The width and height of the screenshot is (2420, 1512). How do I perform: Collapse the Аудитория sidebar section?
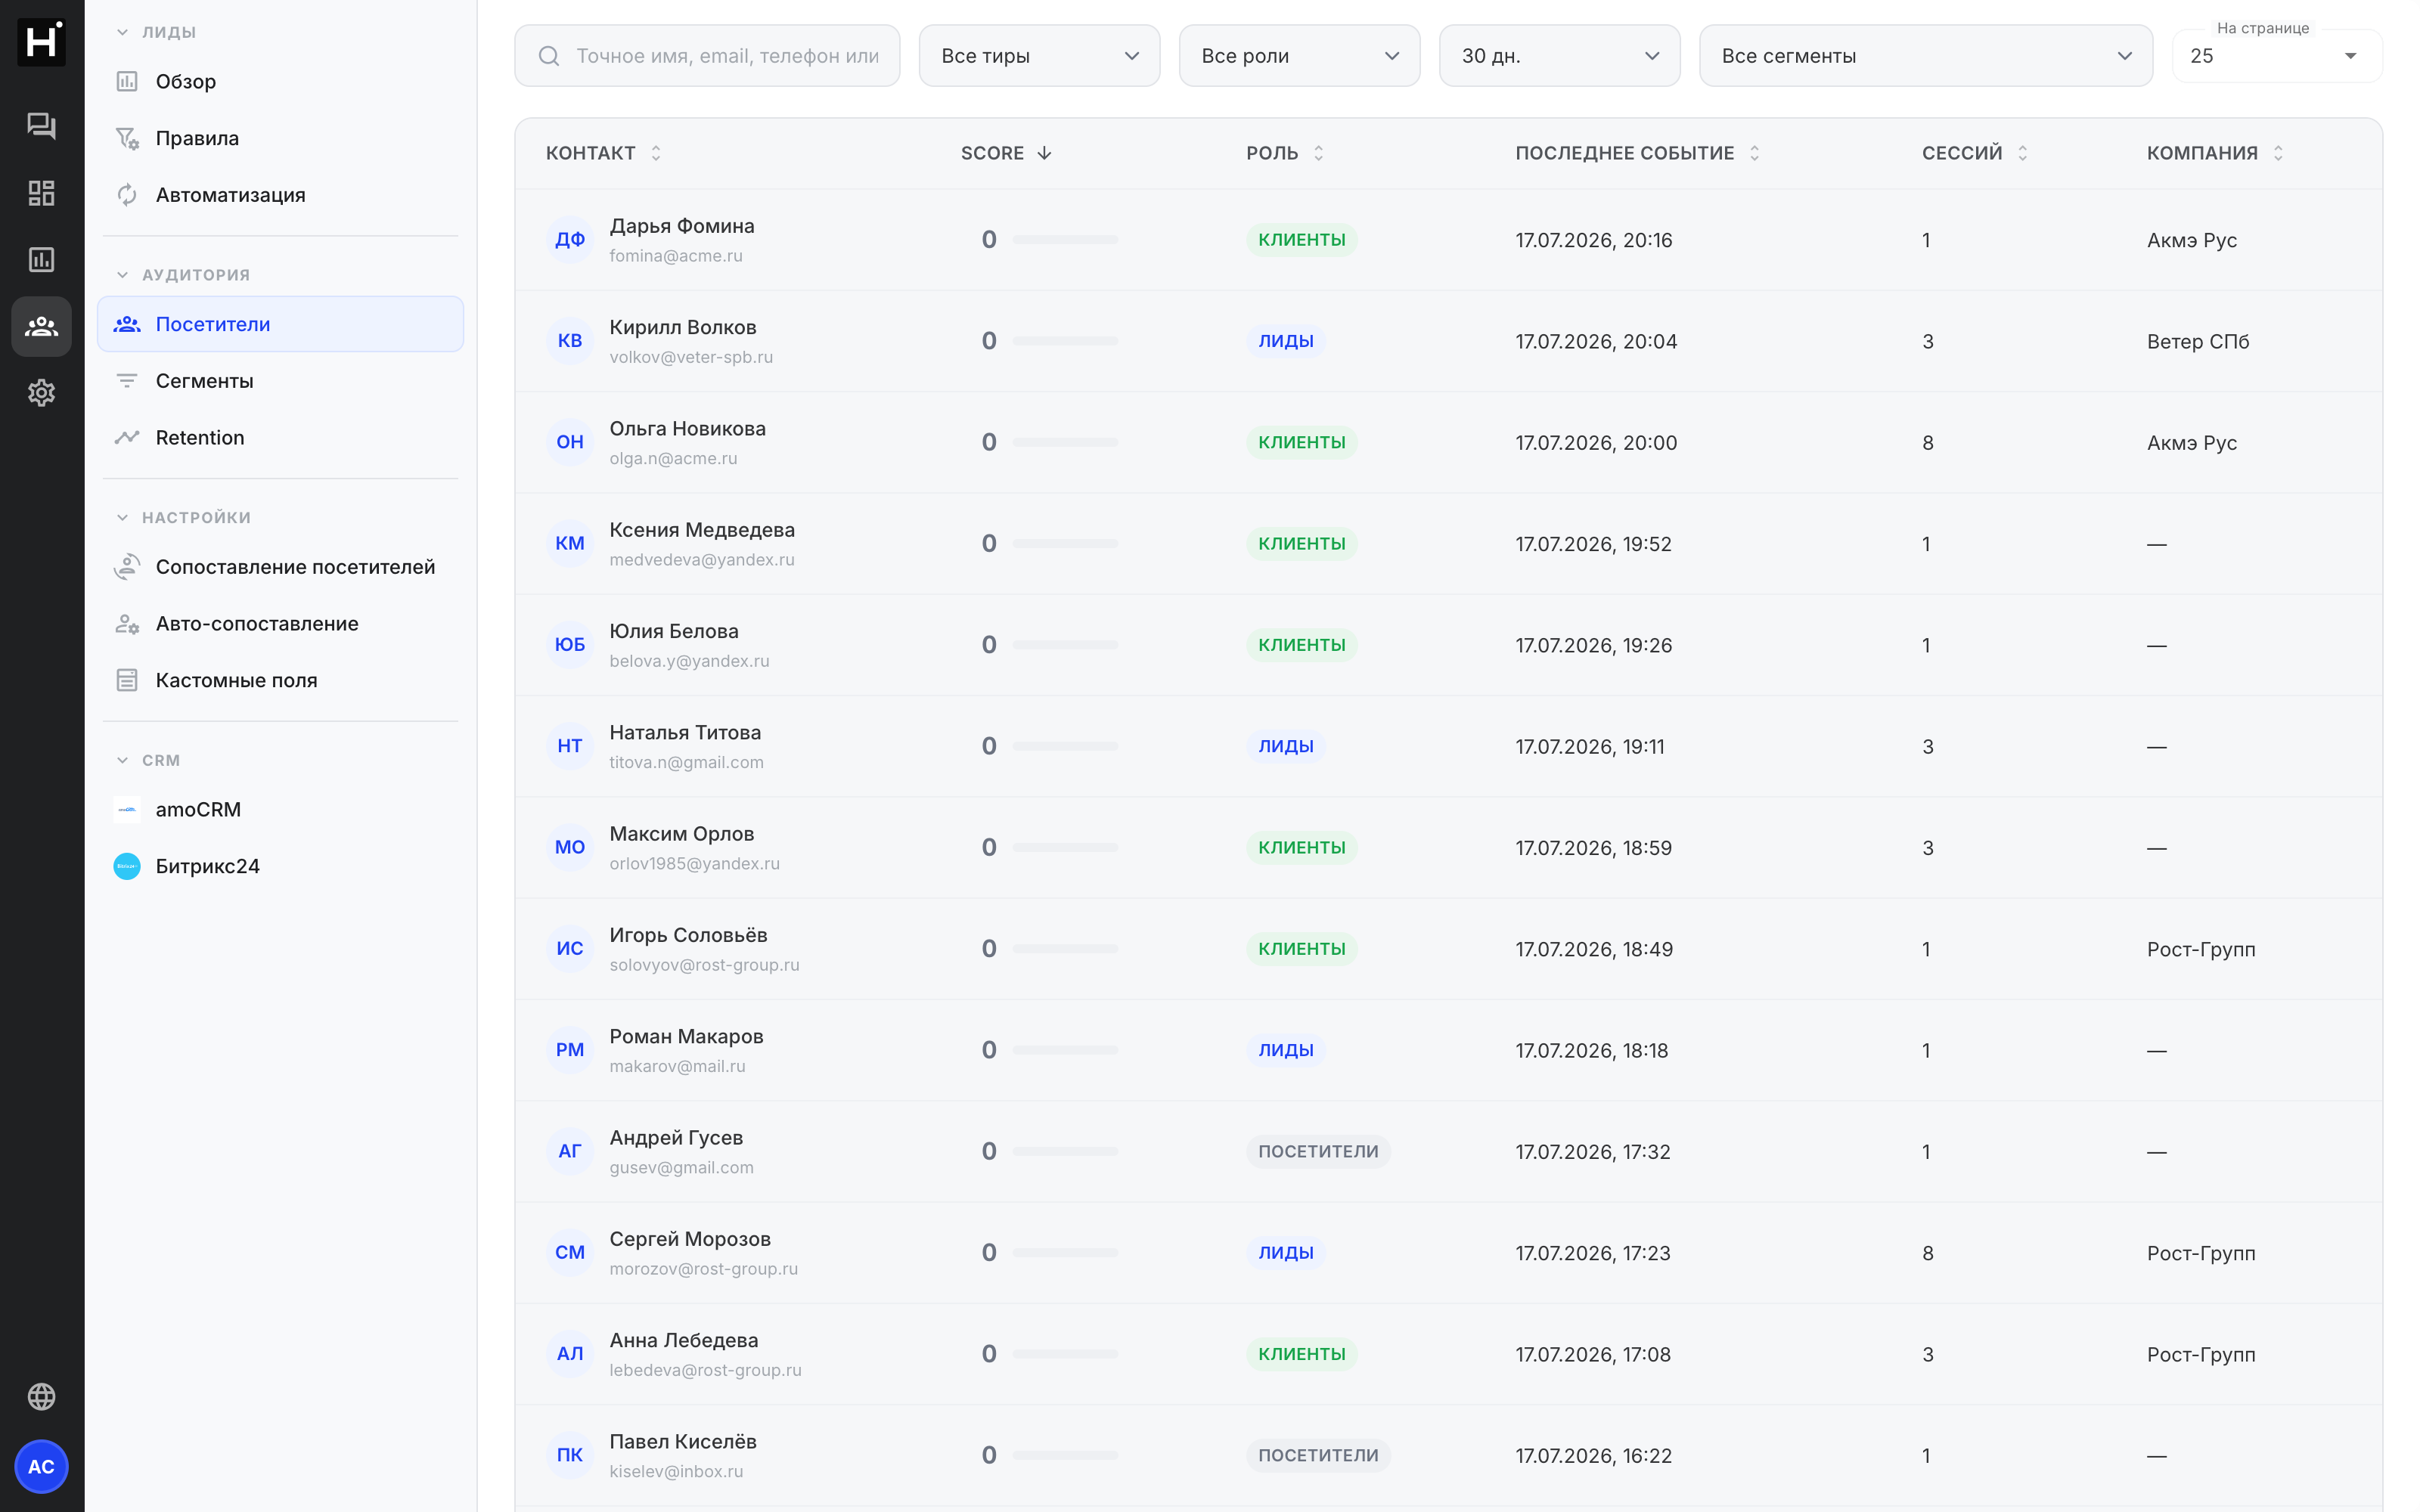click(x=122, y=274)
